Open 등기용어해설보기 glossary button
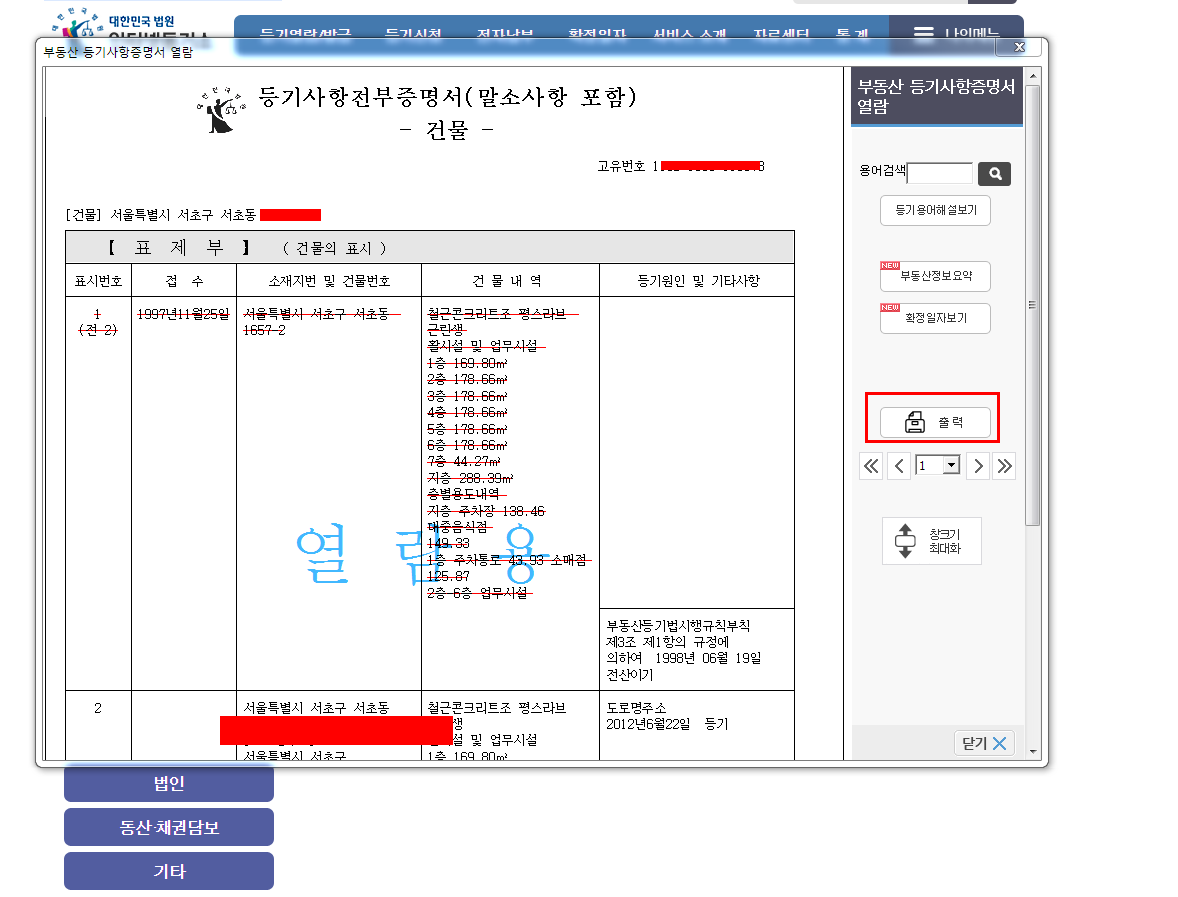Viewport: 1178px width, 897px height. (935, 210)
